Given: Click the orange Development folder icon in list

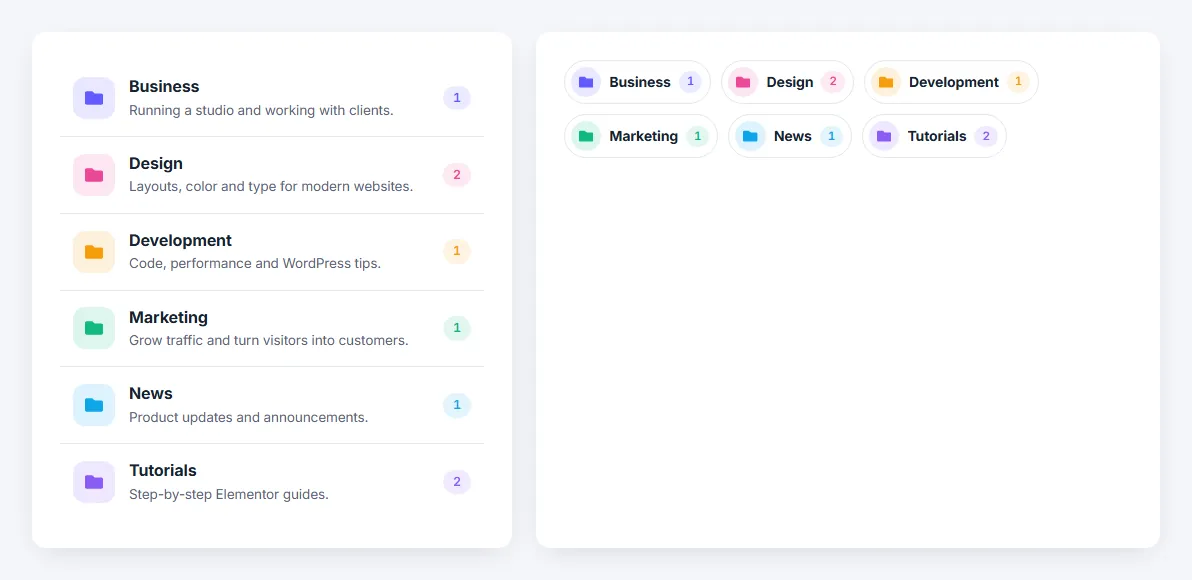Looking at the screenshot, I should pyautogui.click(x=94, y=252).
